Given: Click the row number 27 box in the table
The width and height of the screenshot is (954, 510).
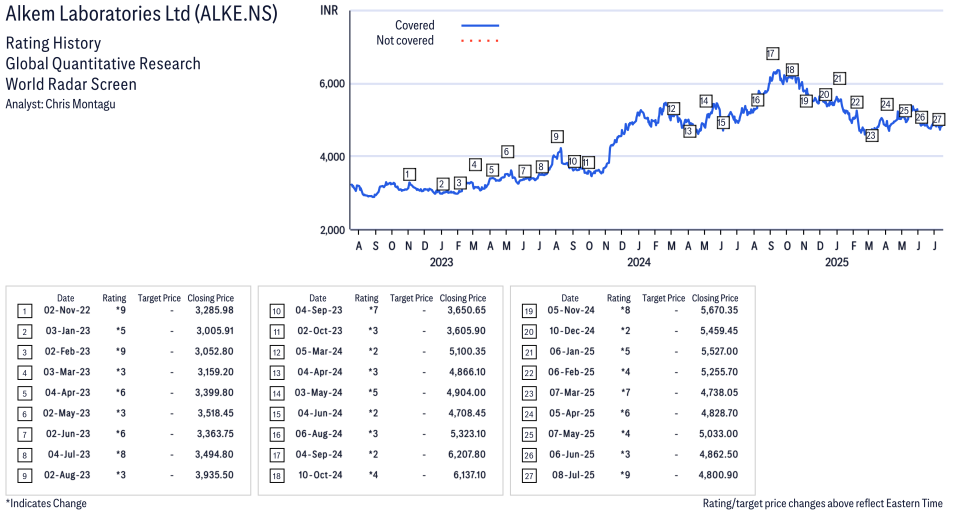Looking at the screenshot, I should pos(529,476).
